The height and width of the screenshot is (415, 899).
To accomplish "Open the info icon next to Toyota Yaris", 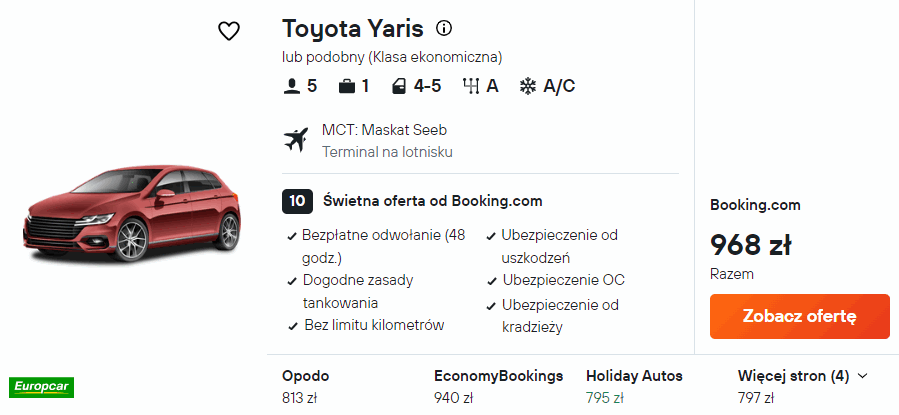I will [445, 28].
